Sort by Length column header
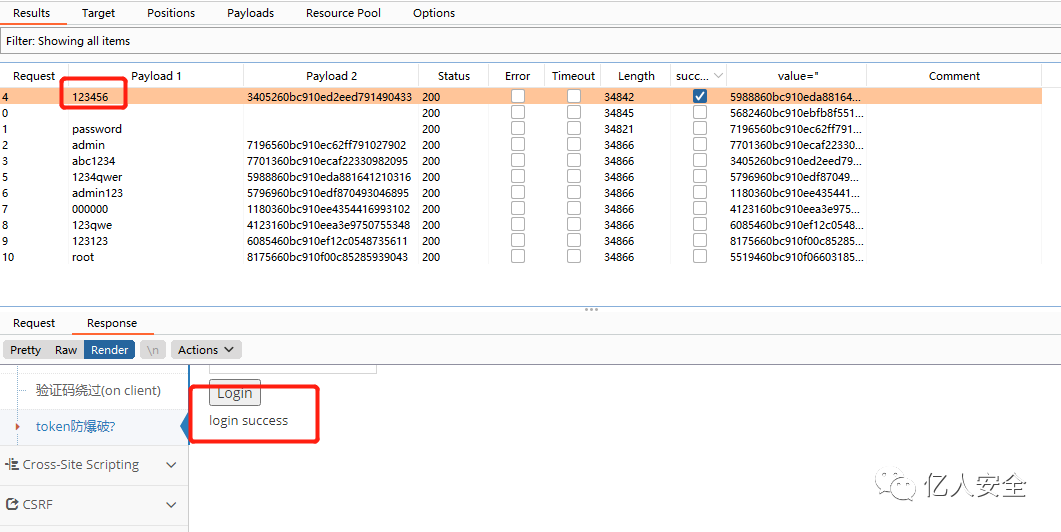 click(x=636, y=76)
